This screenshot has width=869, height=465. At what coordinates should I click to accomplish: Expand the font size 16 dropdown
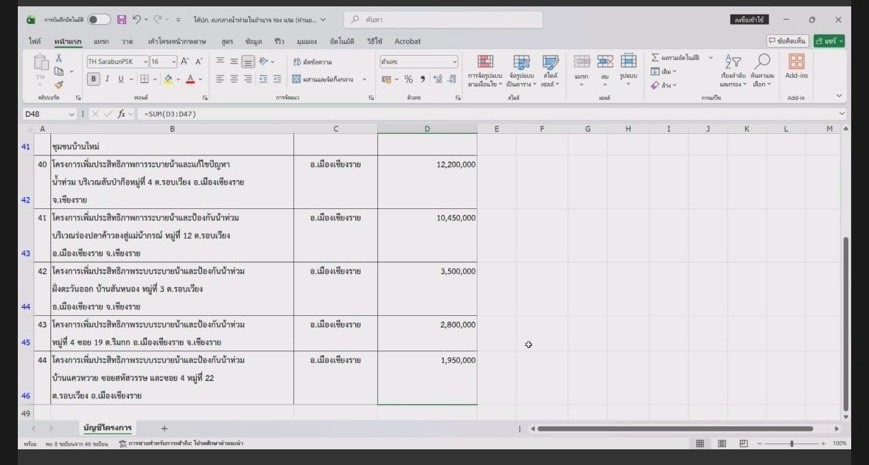(173, 62)
